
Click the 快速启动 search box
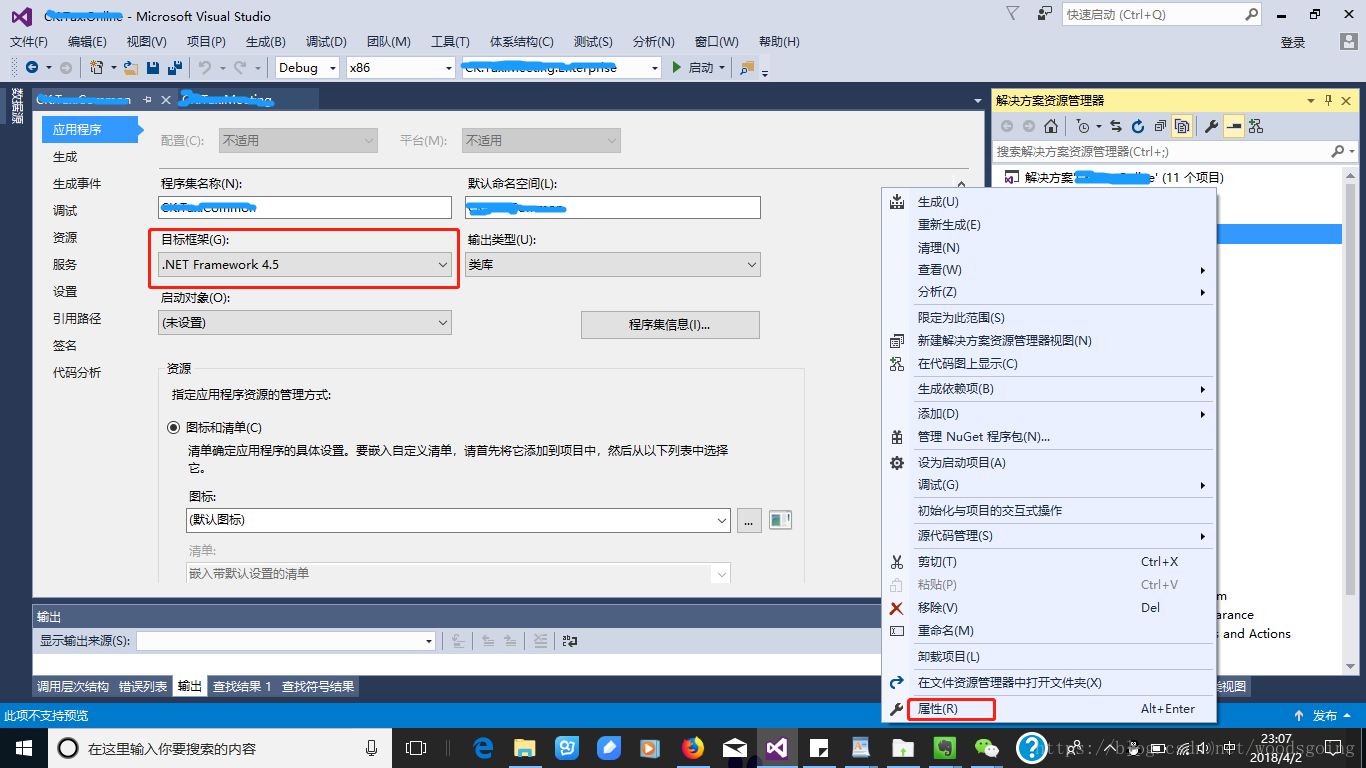1163,14
